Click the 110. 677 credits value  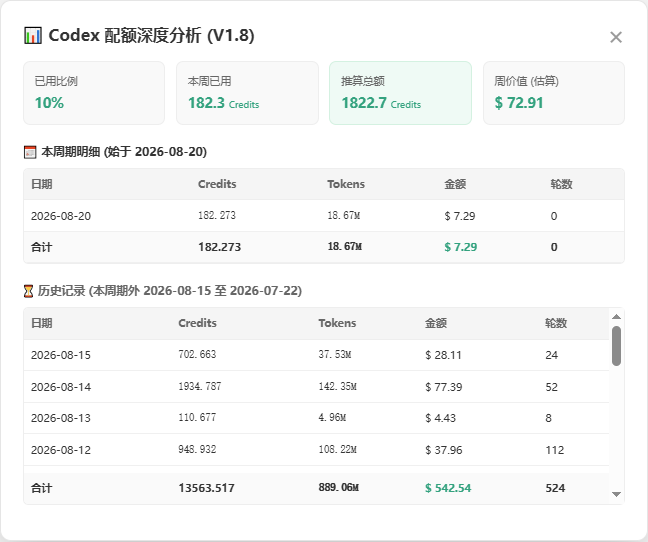coord(197,417)
